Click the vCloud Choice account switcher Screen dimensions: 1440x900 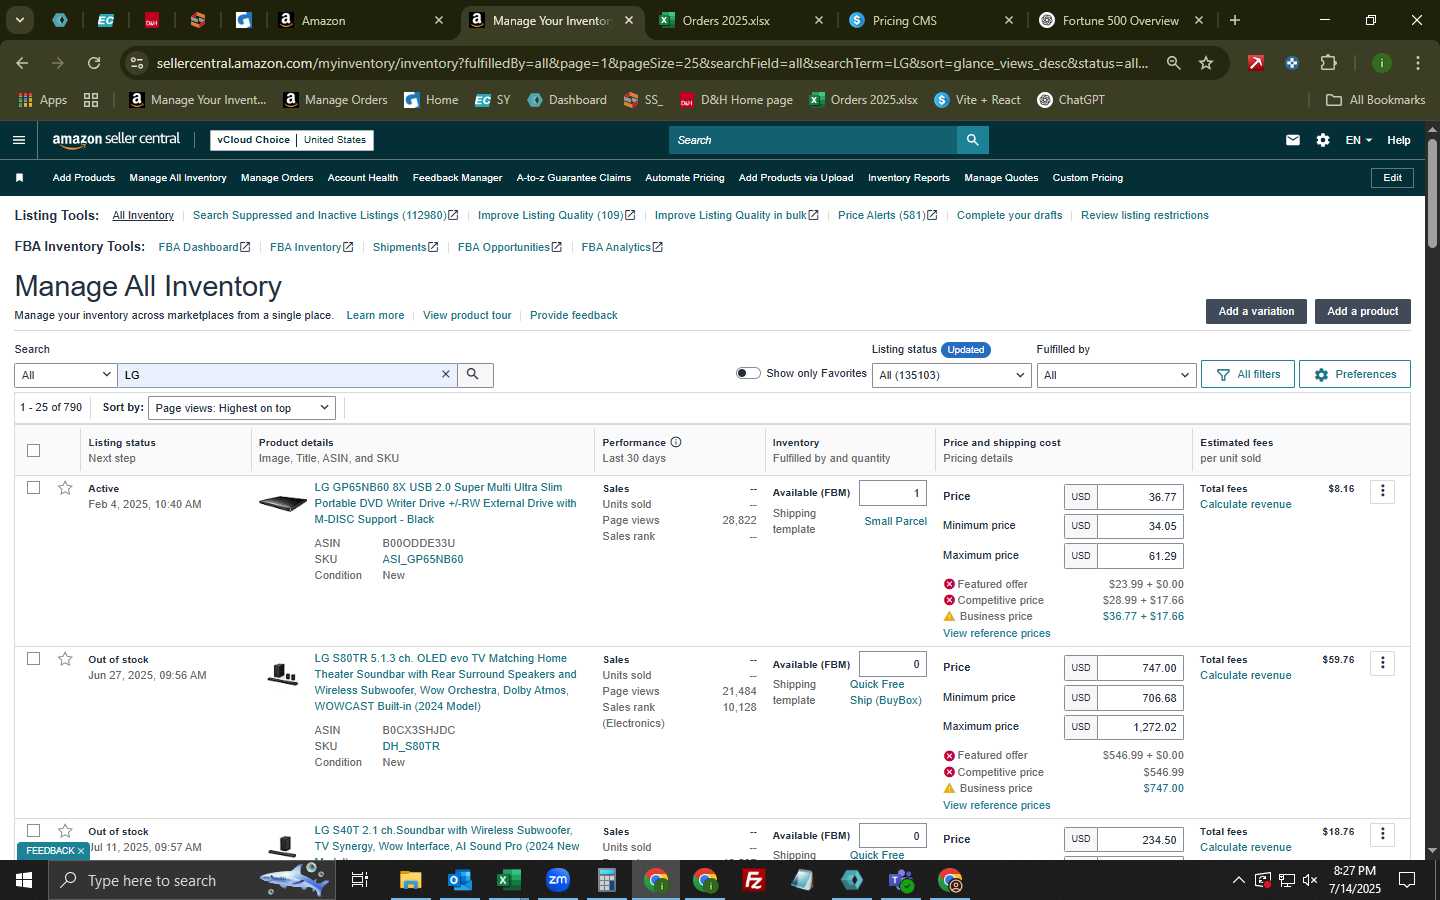(x=292, y=140)
